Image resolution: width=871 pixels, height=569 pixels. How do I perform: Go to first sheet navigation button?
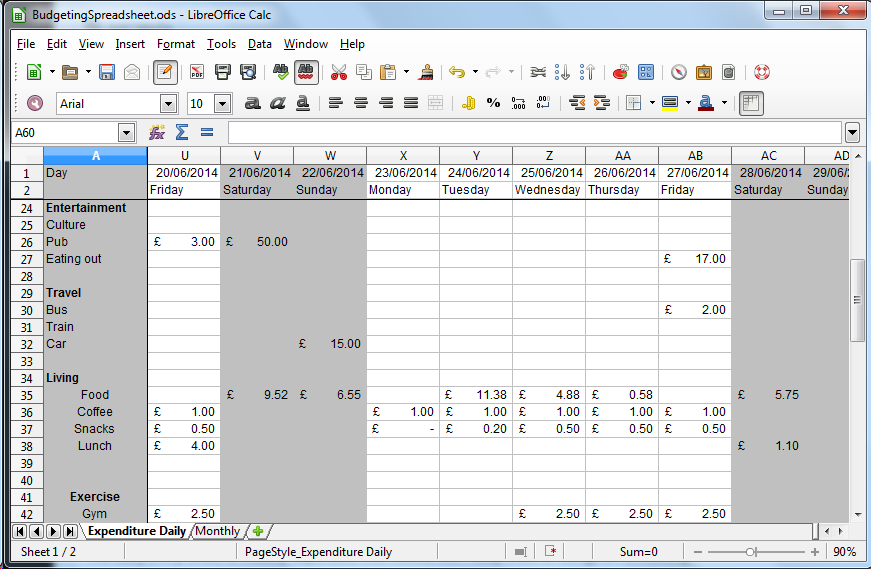pyautogui.click(x=19, y=532)
